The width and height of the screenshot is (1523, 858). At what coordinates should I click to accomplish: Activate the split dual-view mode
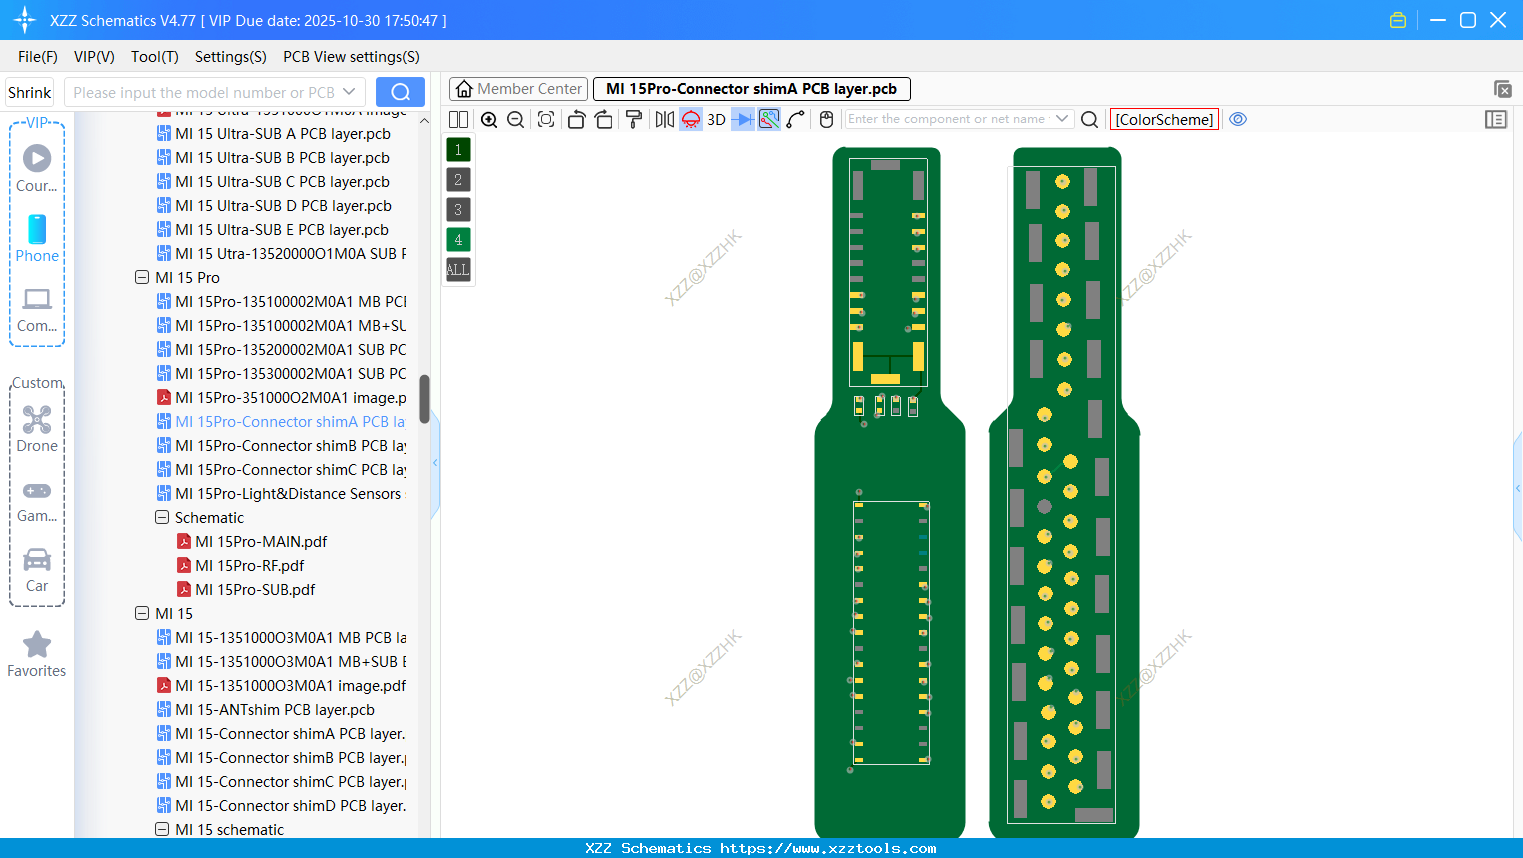click(x=458, y=119)
